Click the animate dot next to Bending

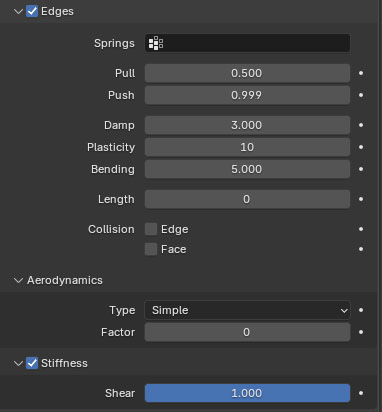click(x=361, y=169)
